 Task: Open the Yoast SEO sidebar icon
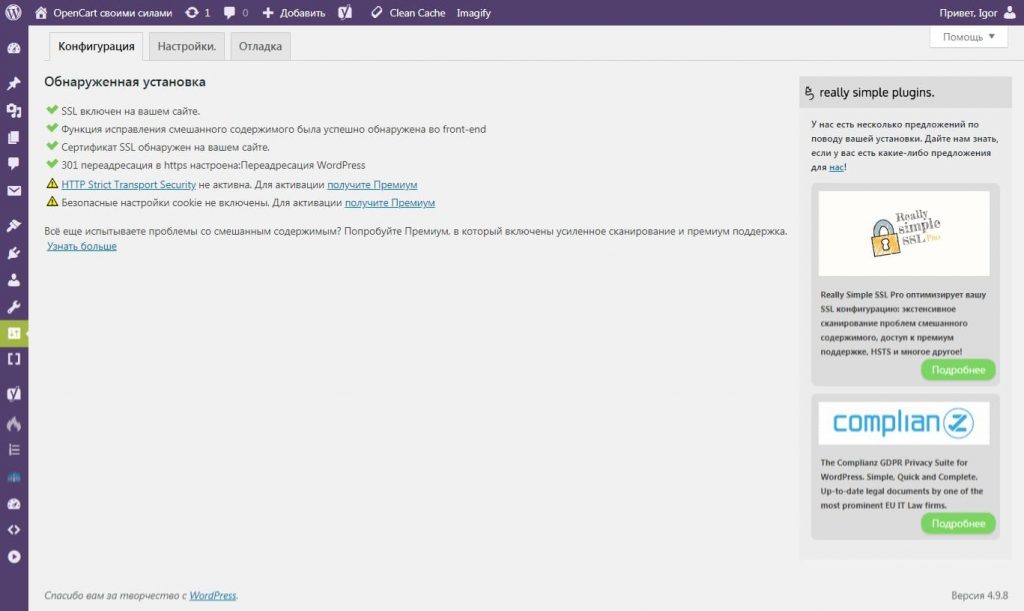pyautogui.click(x=14, y=394)
